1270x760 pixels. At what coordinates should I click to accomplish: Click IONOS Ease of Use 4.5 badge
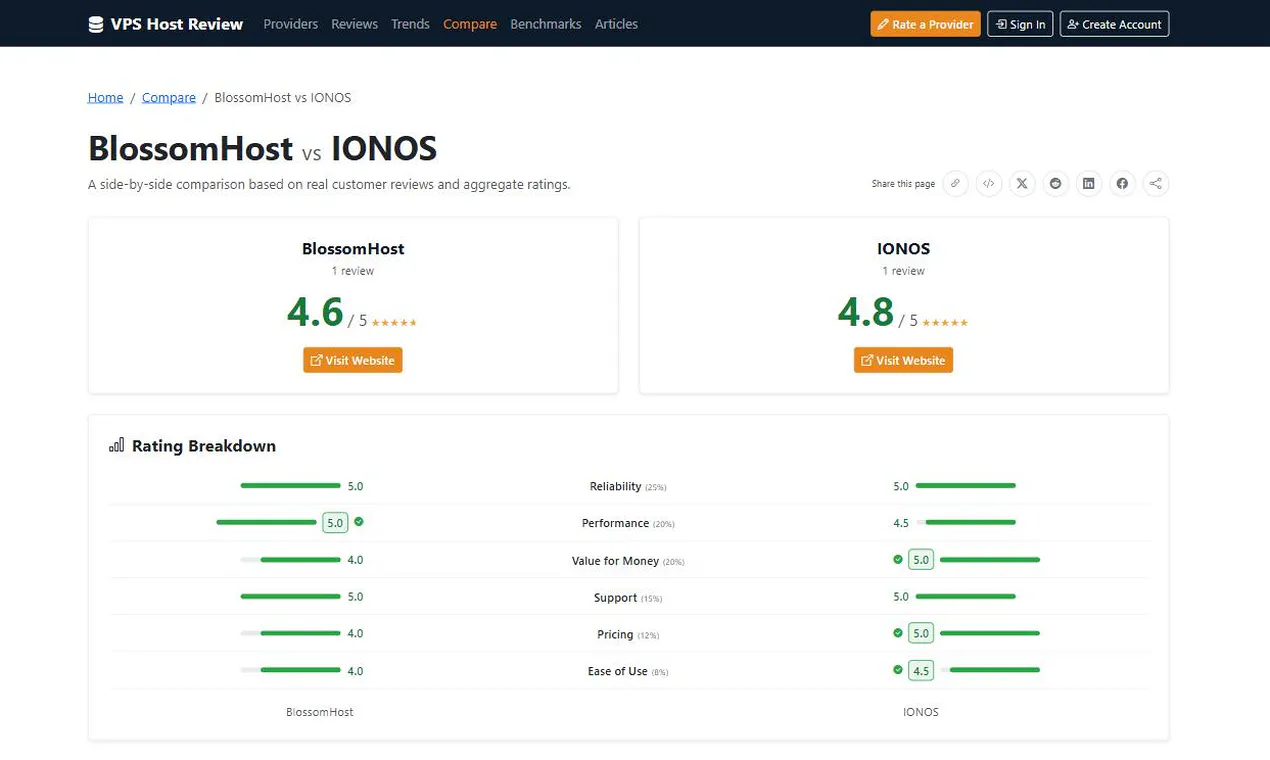point(921,670)
